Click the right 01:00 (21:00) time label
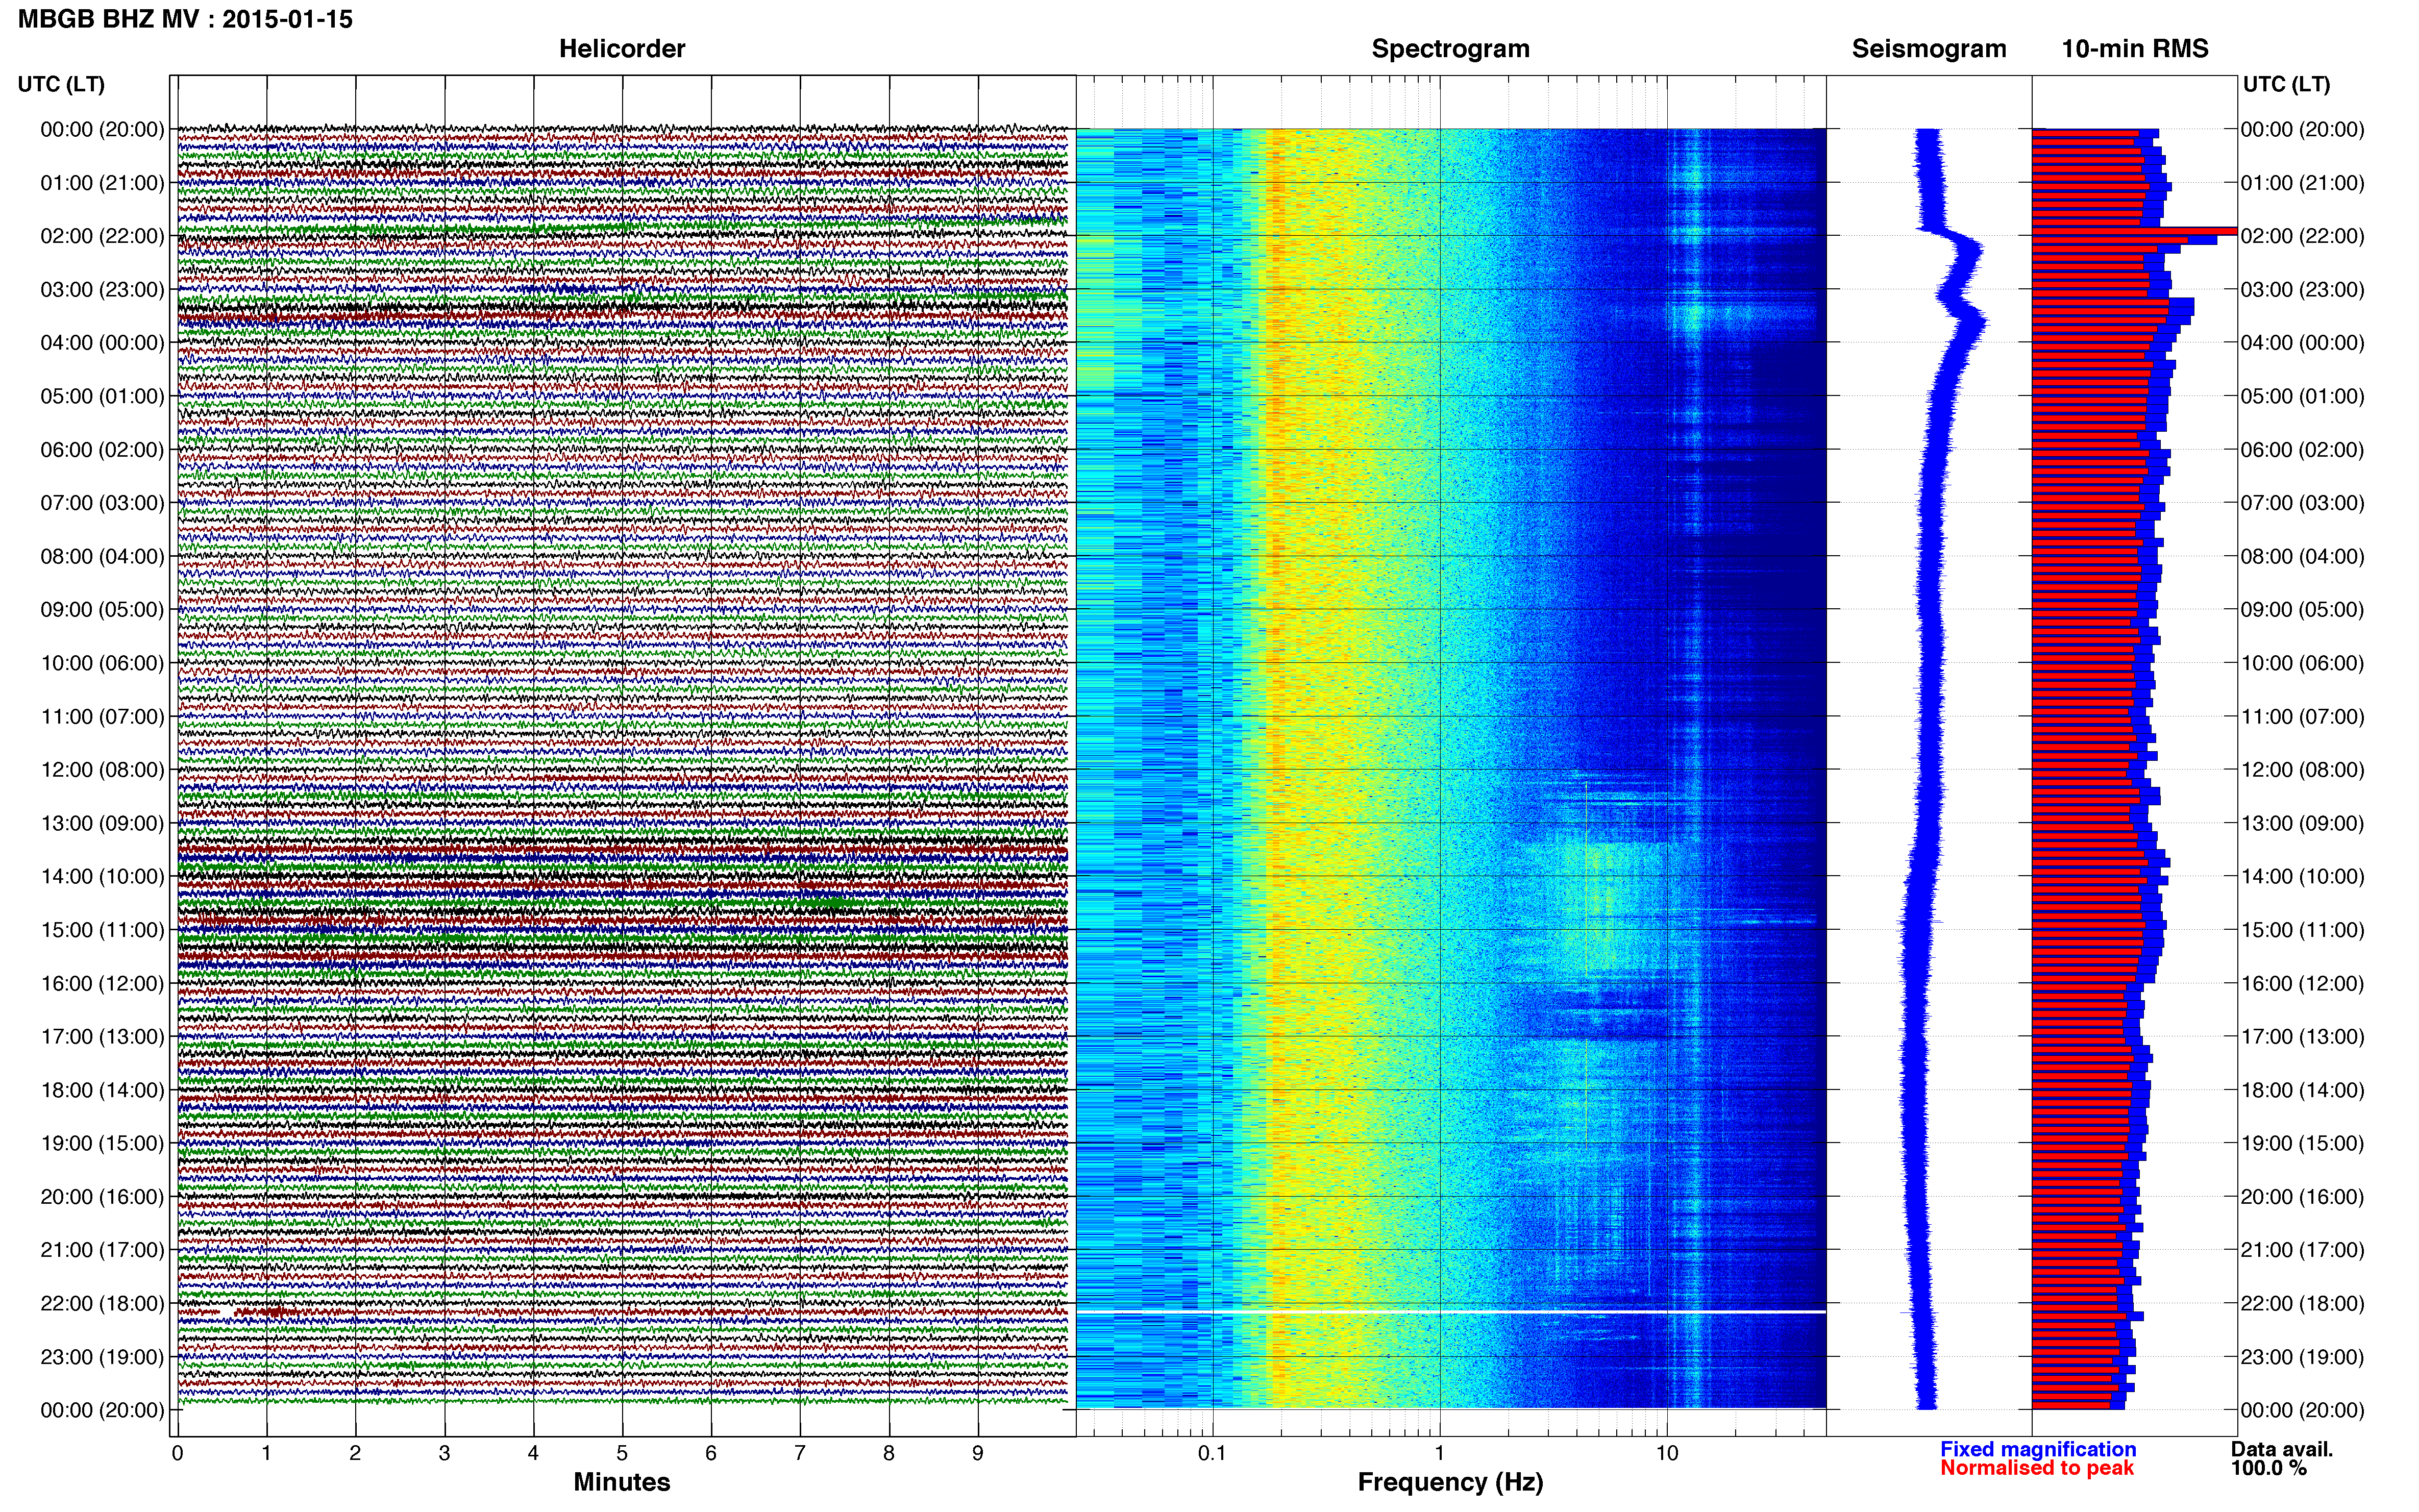 tap(2303, 183)
